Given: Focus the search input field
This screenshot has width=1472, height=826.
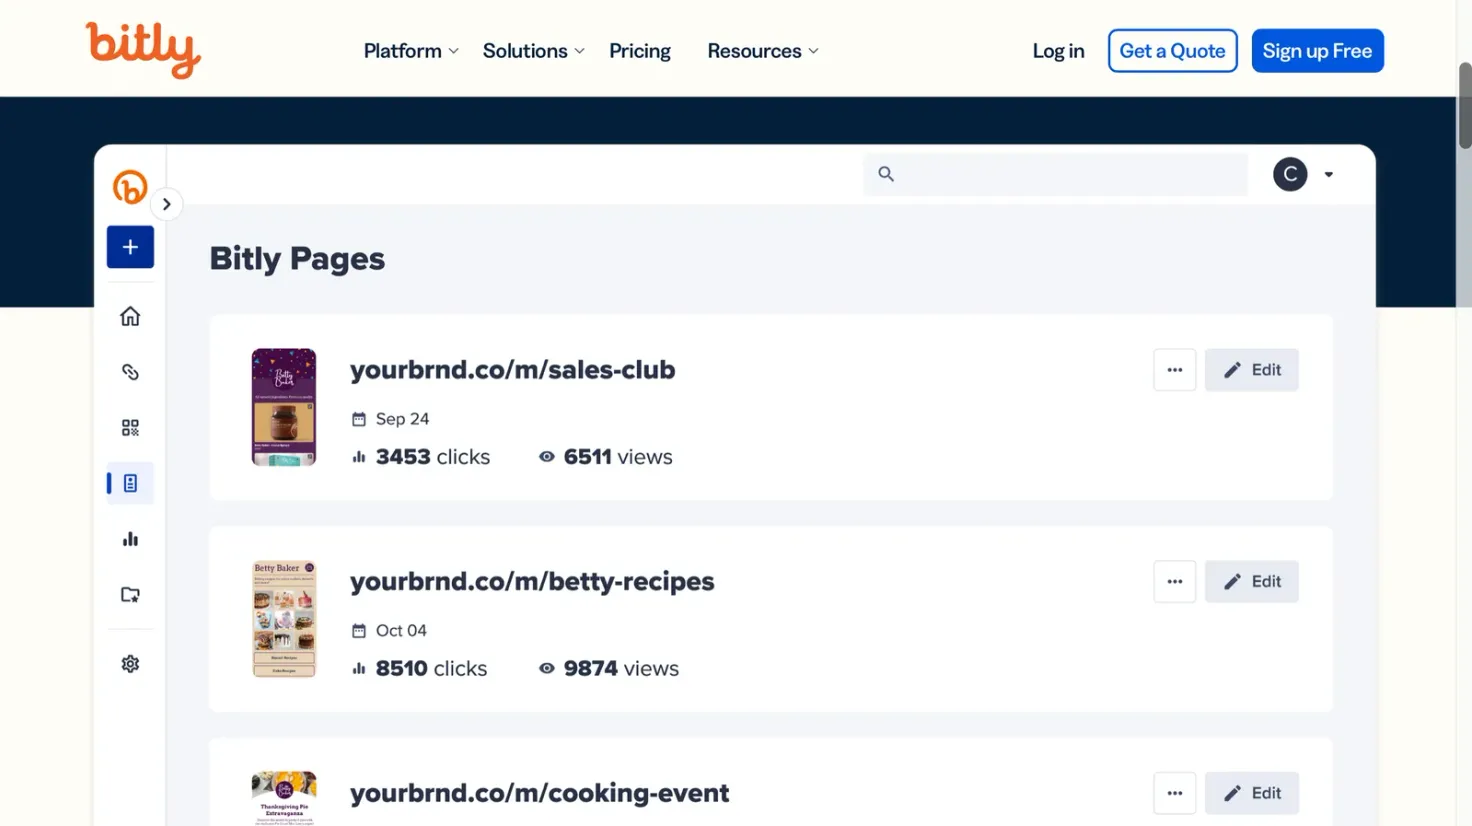Looking at the screenshot, I should [1056, 174].
